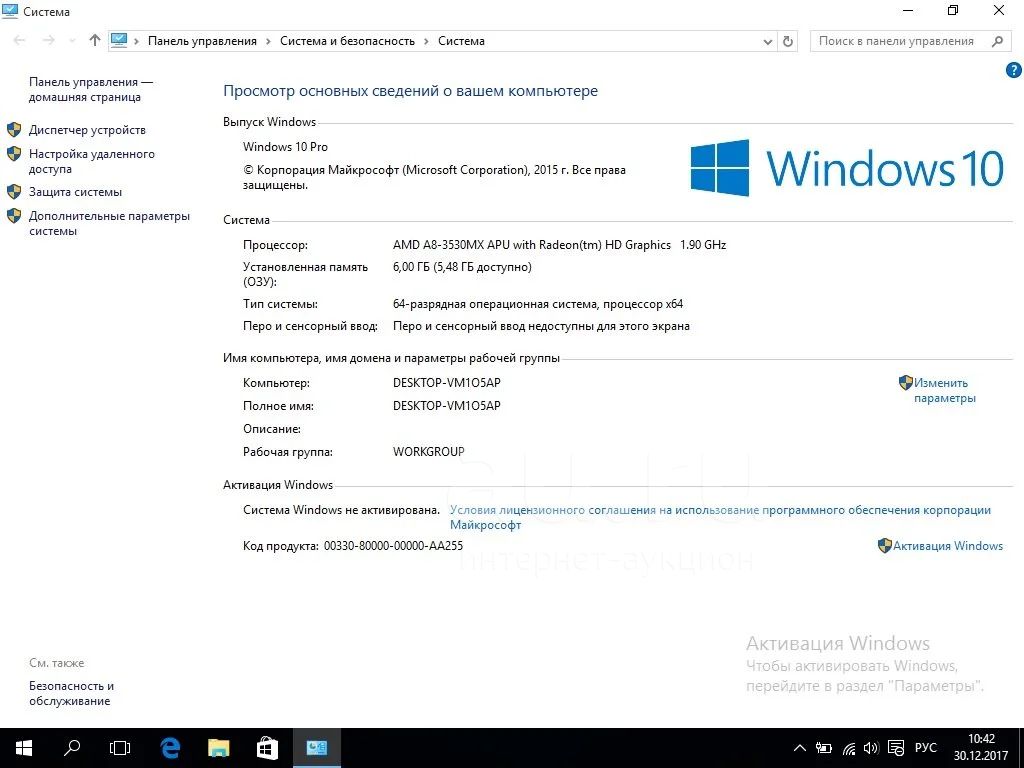The image size is (1024, 768).
Task: Click Активация Windows link
Action: click(948, 546)
